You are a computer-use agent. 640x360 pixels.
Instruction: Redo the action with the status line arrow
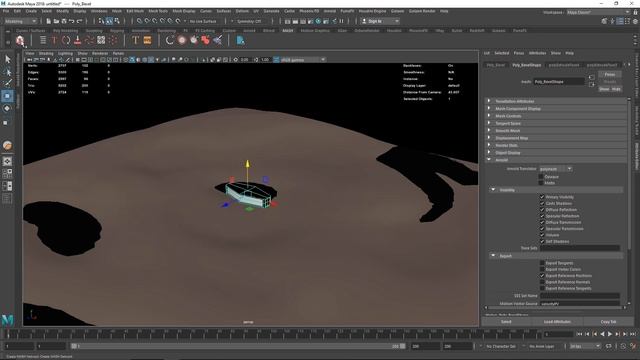(x=80, y=21)
